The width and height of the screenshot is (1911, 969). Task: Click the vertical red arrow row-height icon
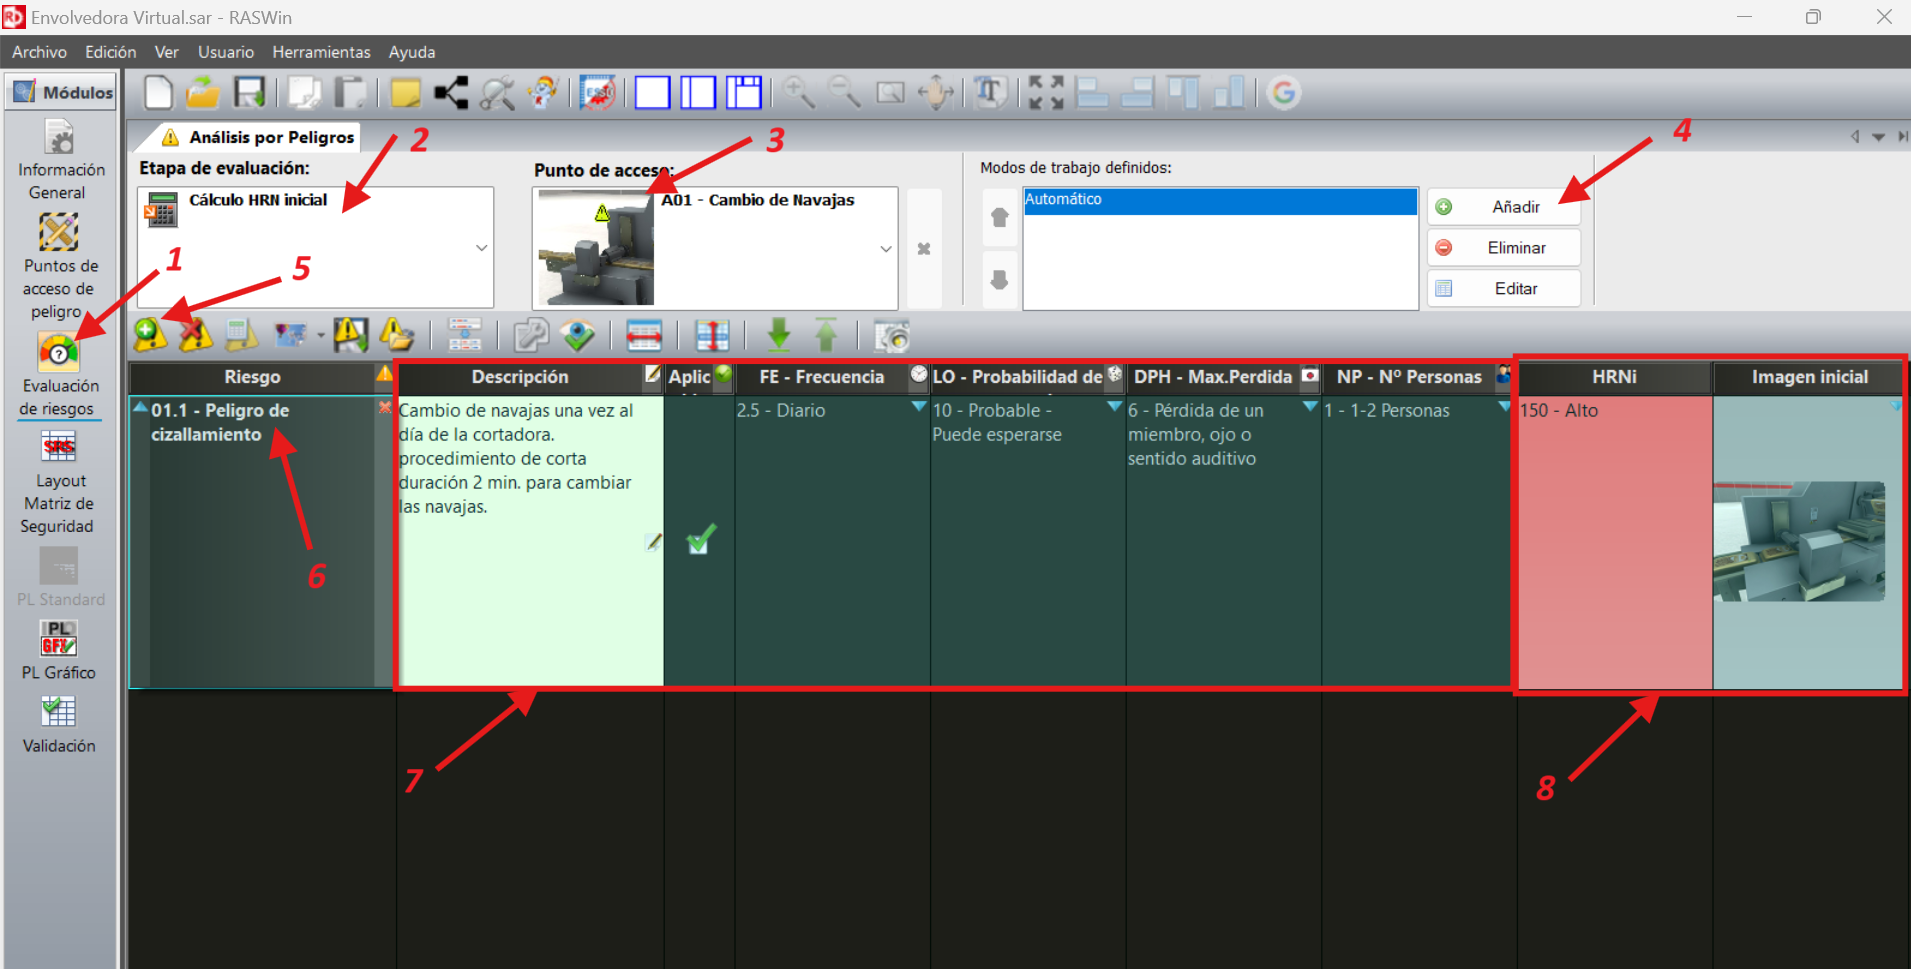click(x=712, y=335)
